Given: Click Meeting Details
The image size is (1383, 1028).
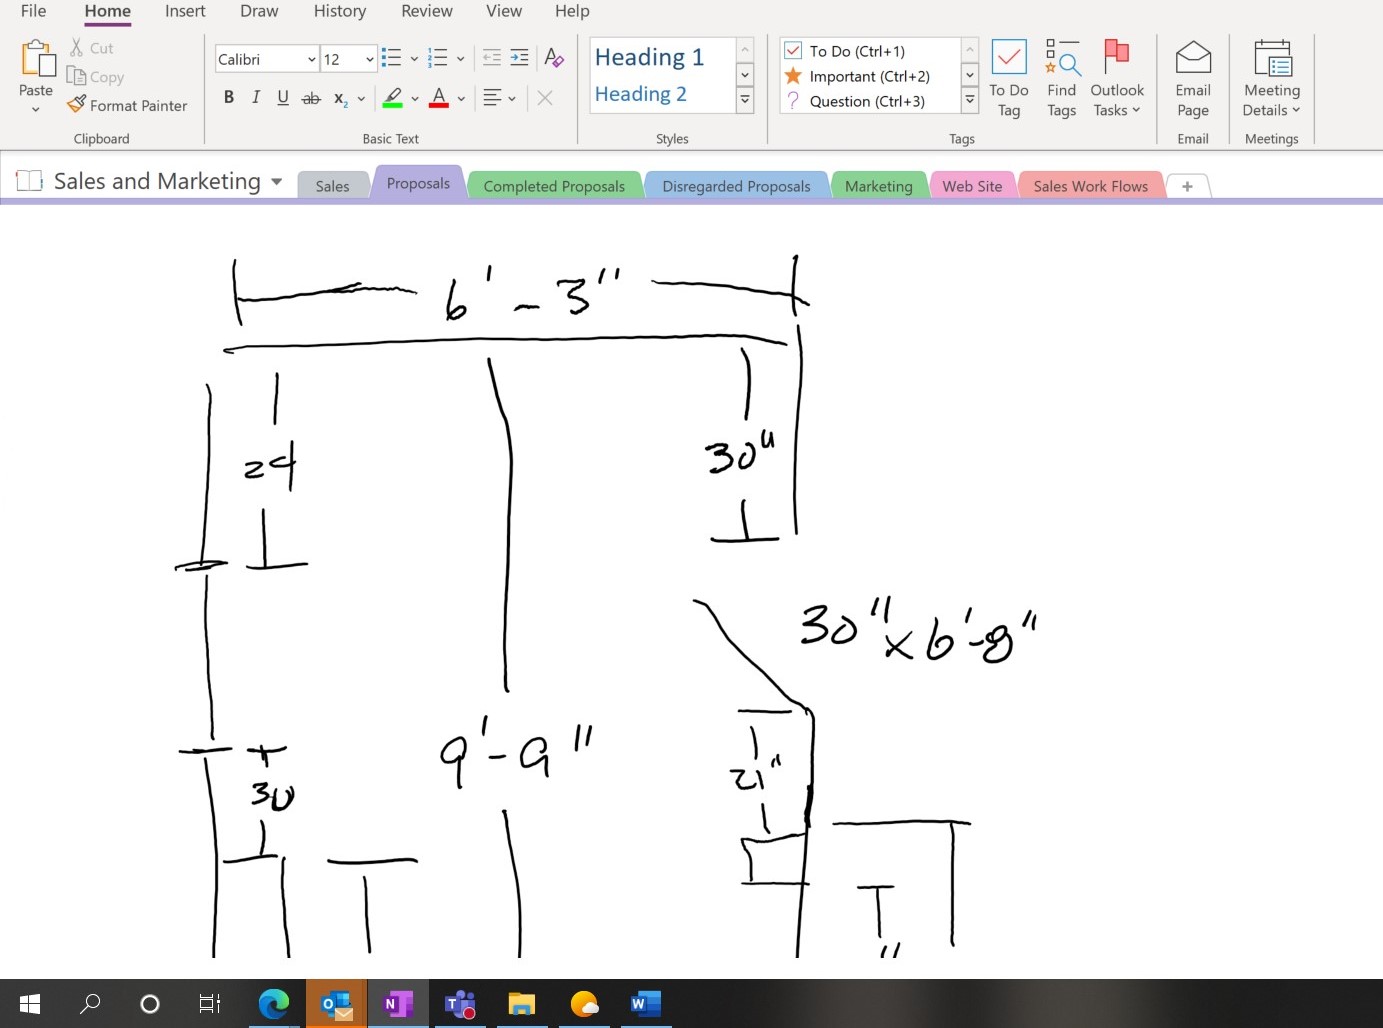Looking at the screenshot, I should 1269,74.
